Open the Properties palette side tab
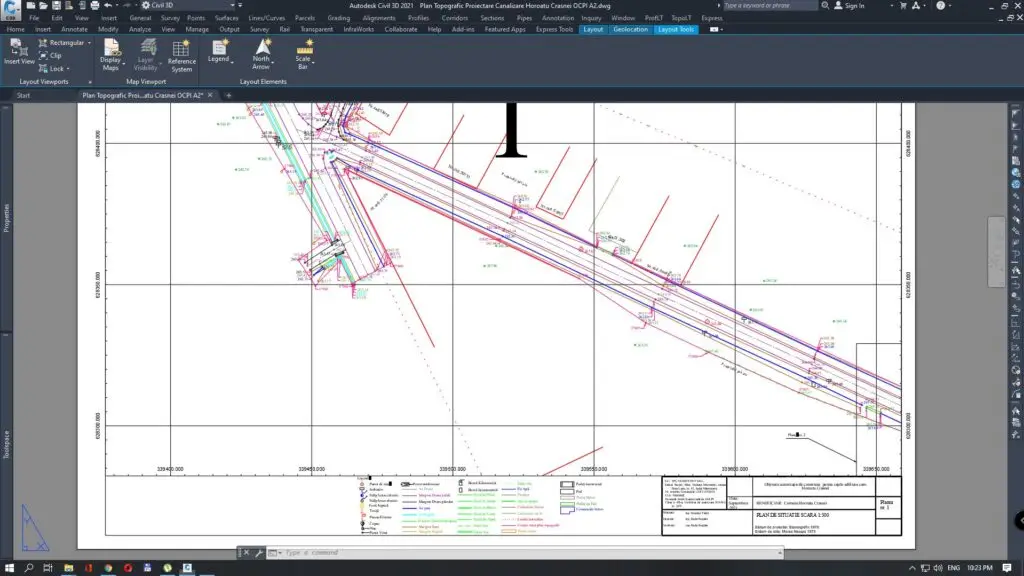1024x576 pixels. point(7,218)
